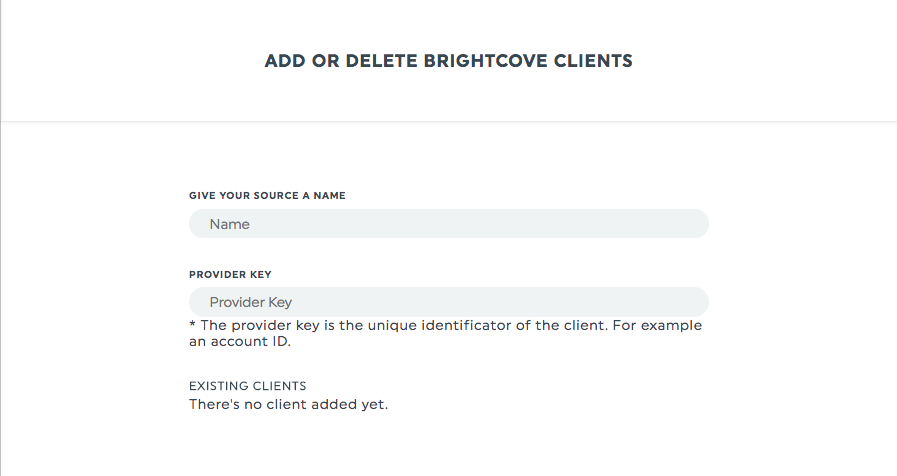Click the 'Provider Key' label above field
This screenshot has width=897, height=476.
[230, 275]
